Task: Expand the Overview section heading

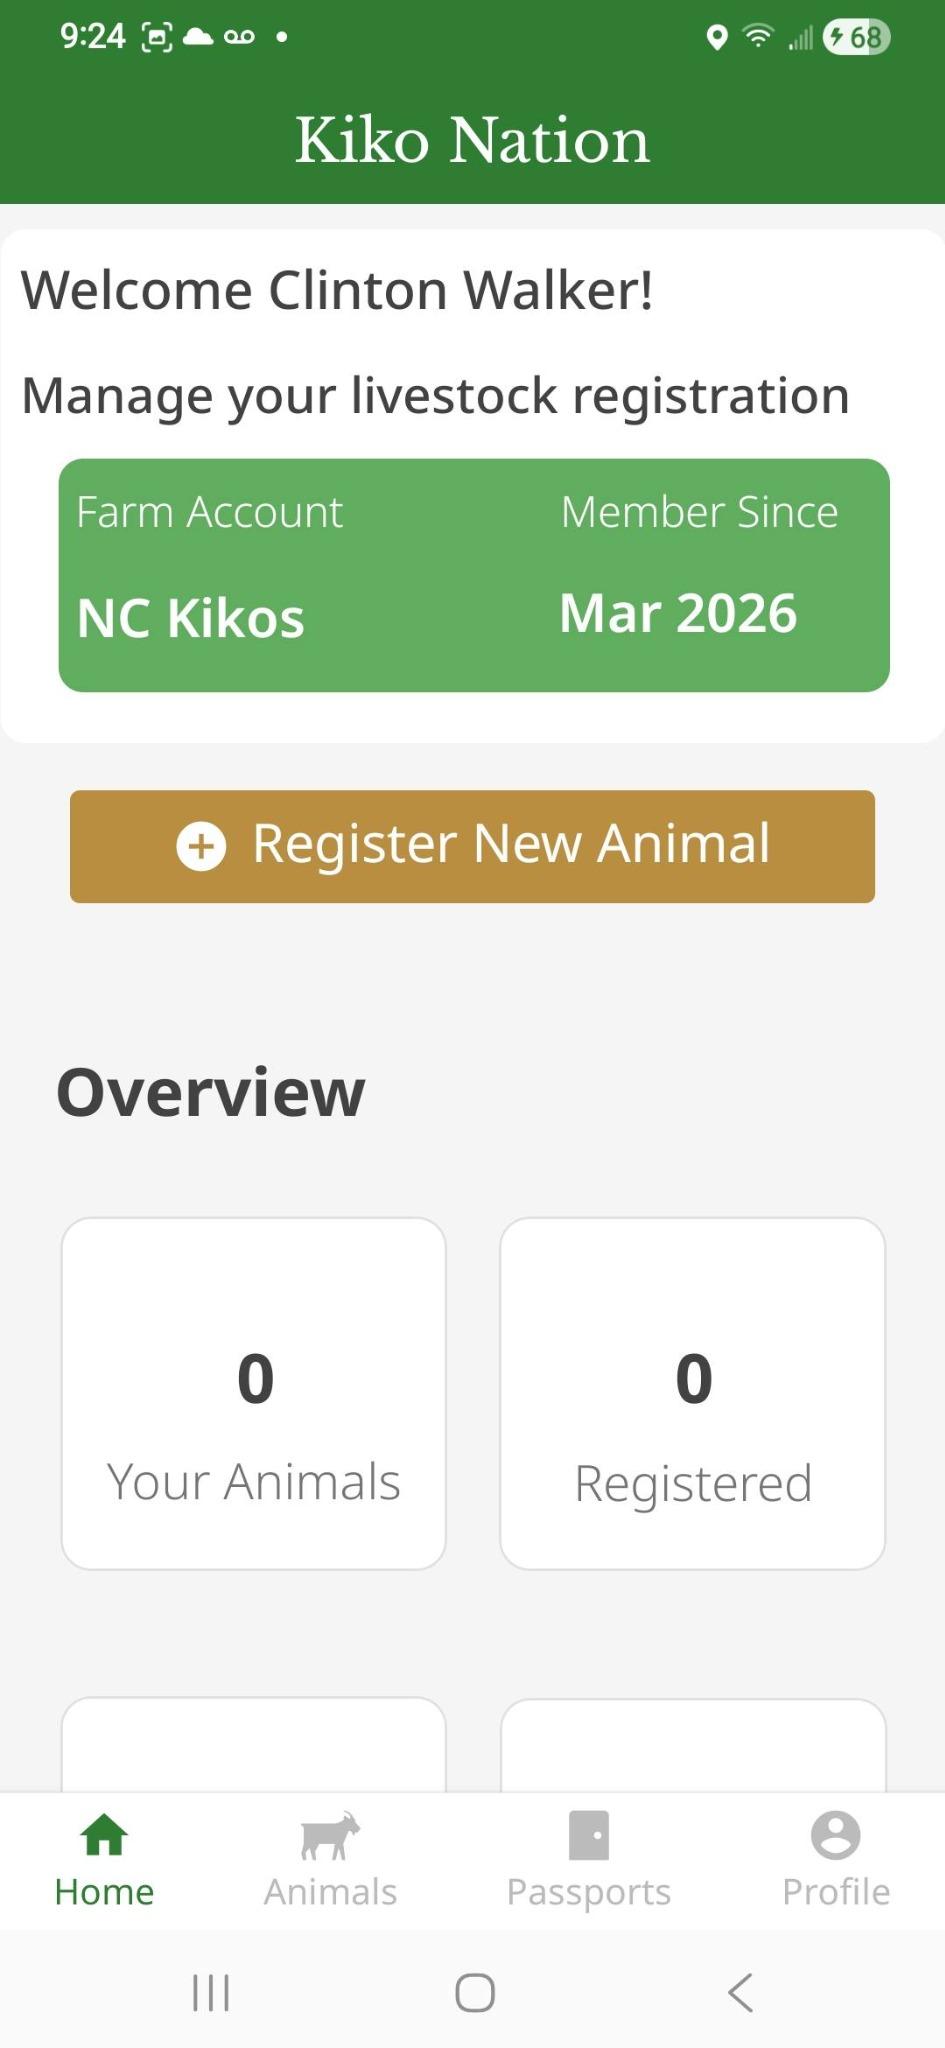Action: click(x=211, y=1091)
